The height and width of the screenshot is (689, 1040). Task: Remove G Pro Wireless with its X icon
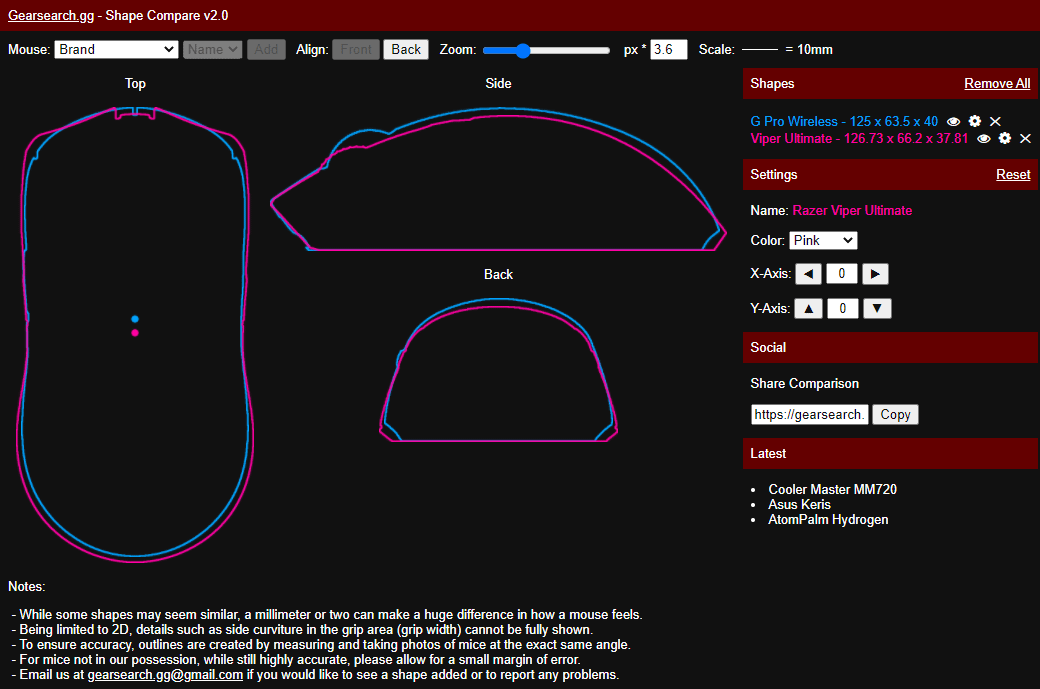point(995,121)
